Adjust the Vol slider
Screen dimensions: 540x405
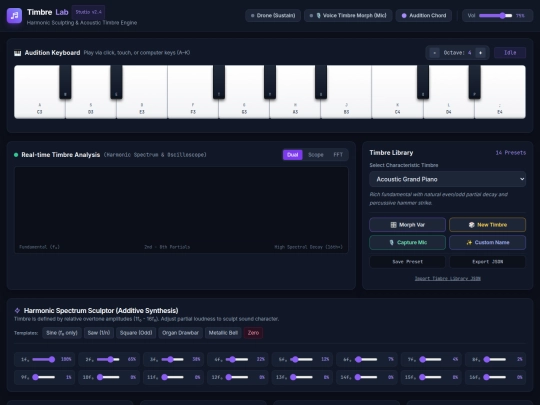495,15
